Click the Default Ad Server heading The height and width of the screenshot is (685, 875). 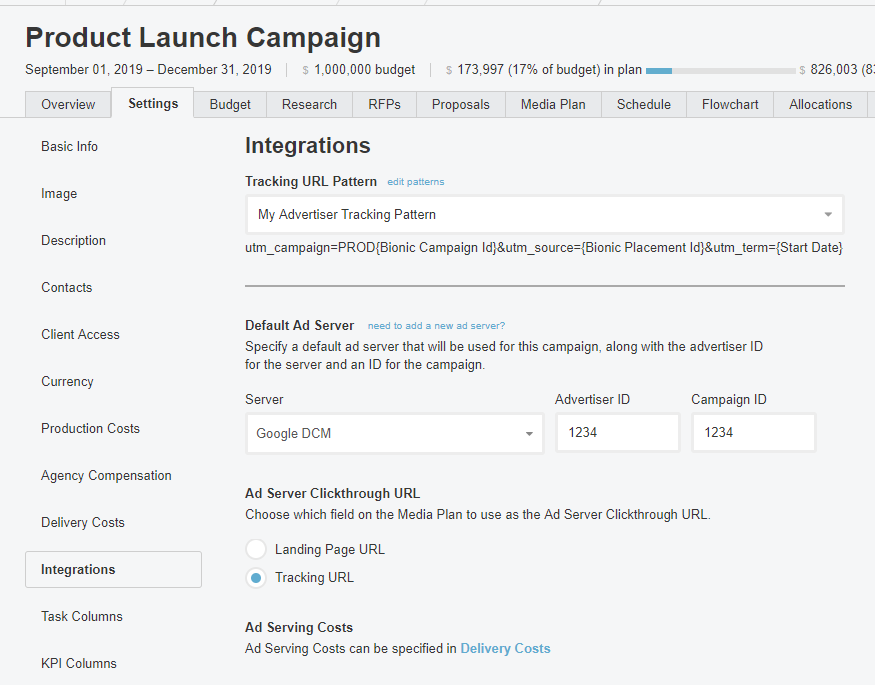(300, 325)
